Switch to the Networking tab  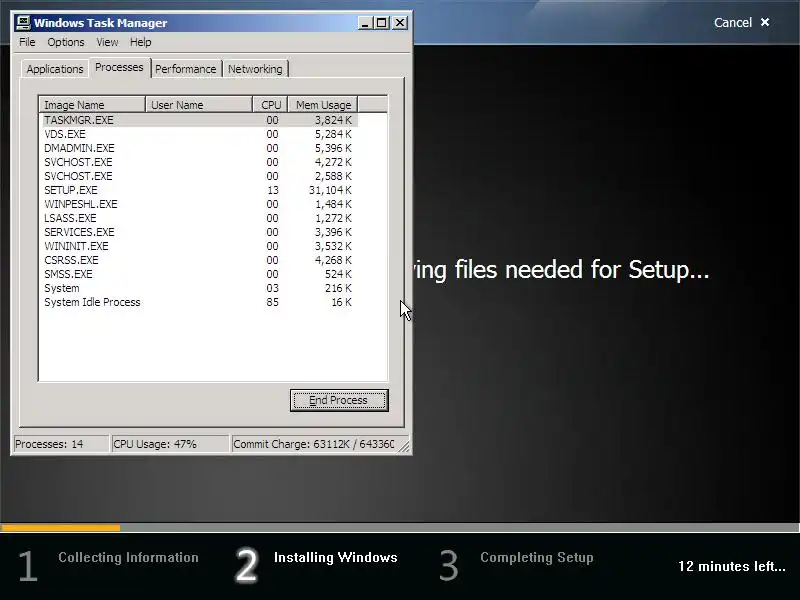[255, 69]
